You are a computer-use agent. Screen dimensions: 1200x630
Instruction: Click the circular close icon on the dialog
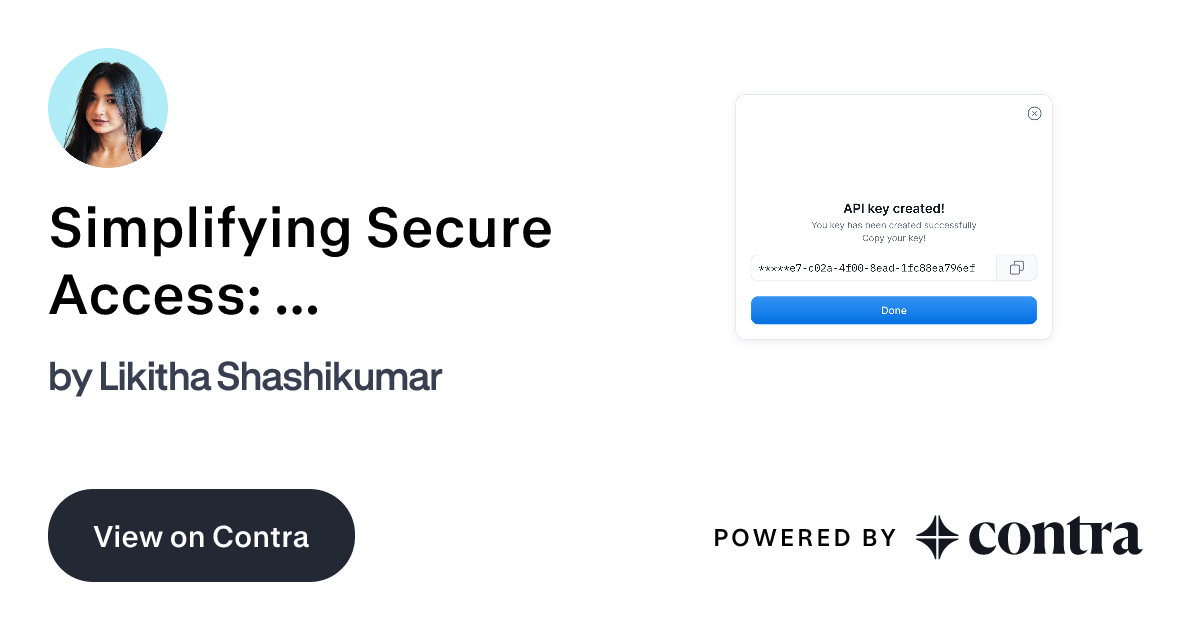pos(1034,113)
